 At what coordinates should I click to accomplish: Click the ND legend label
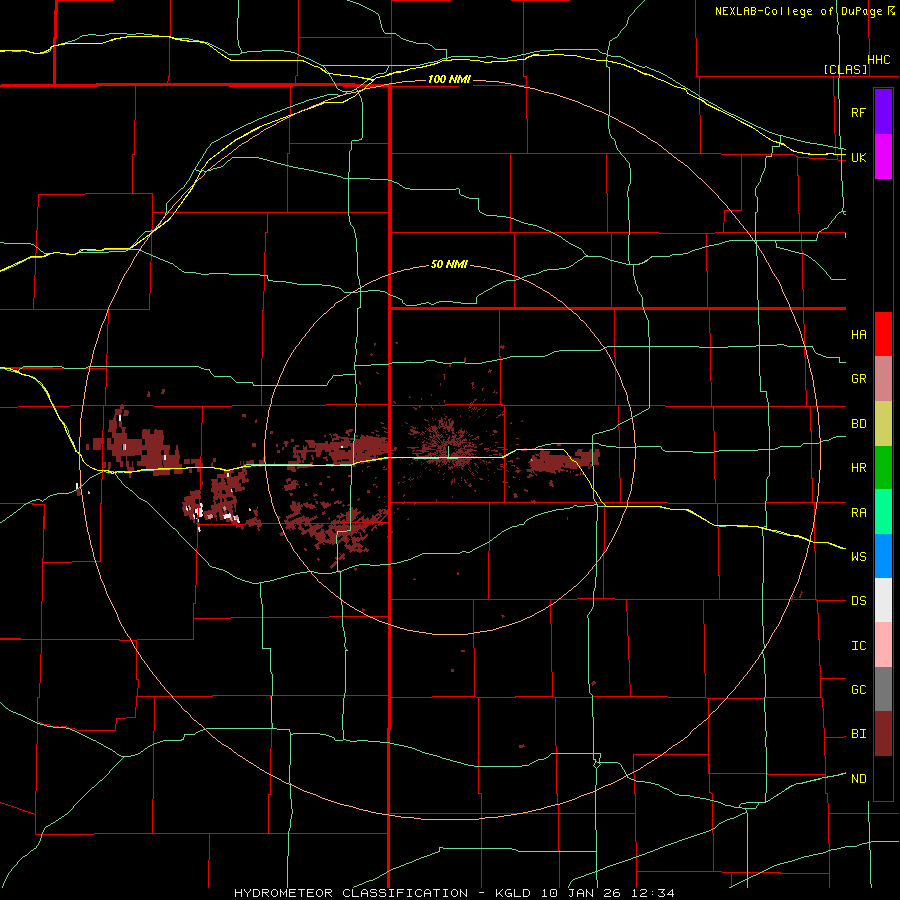click(858, 778)
